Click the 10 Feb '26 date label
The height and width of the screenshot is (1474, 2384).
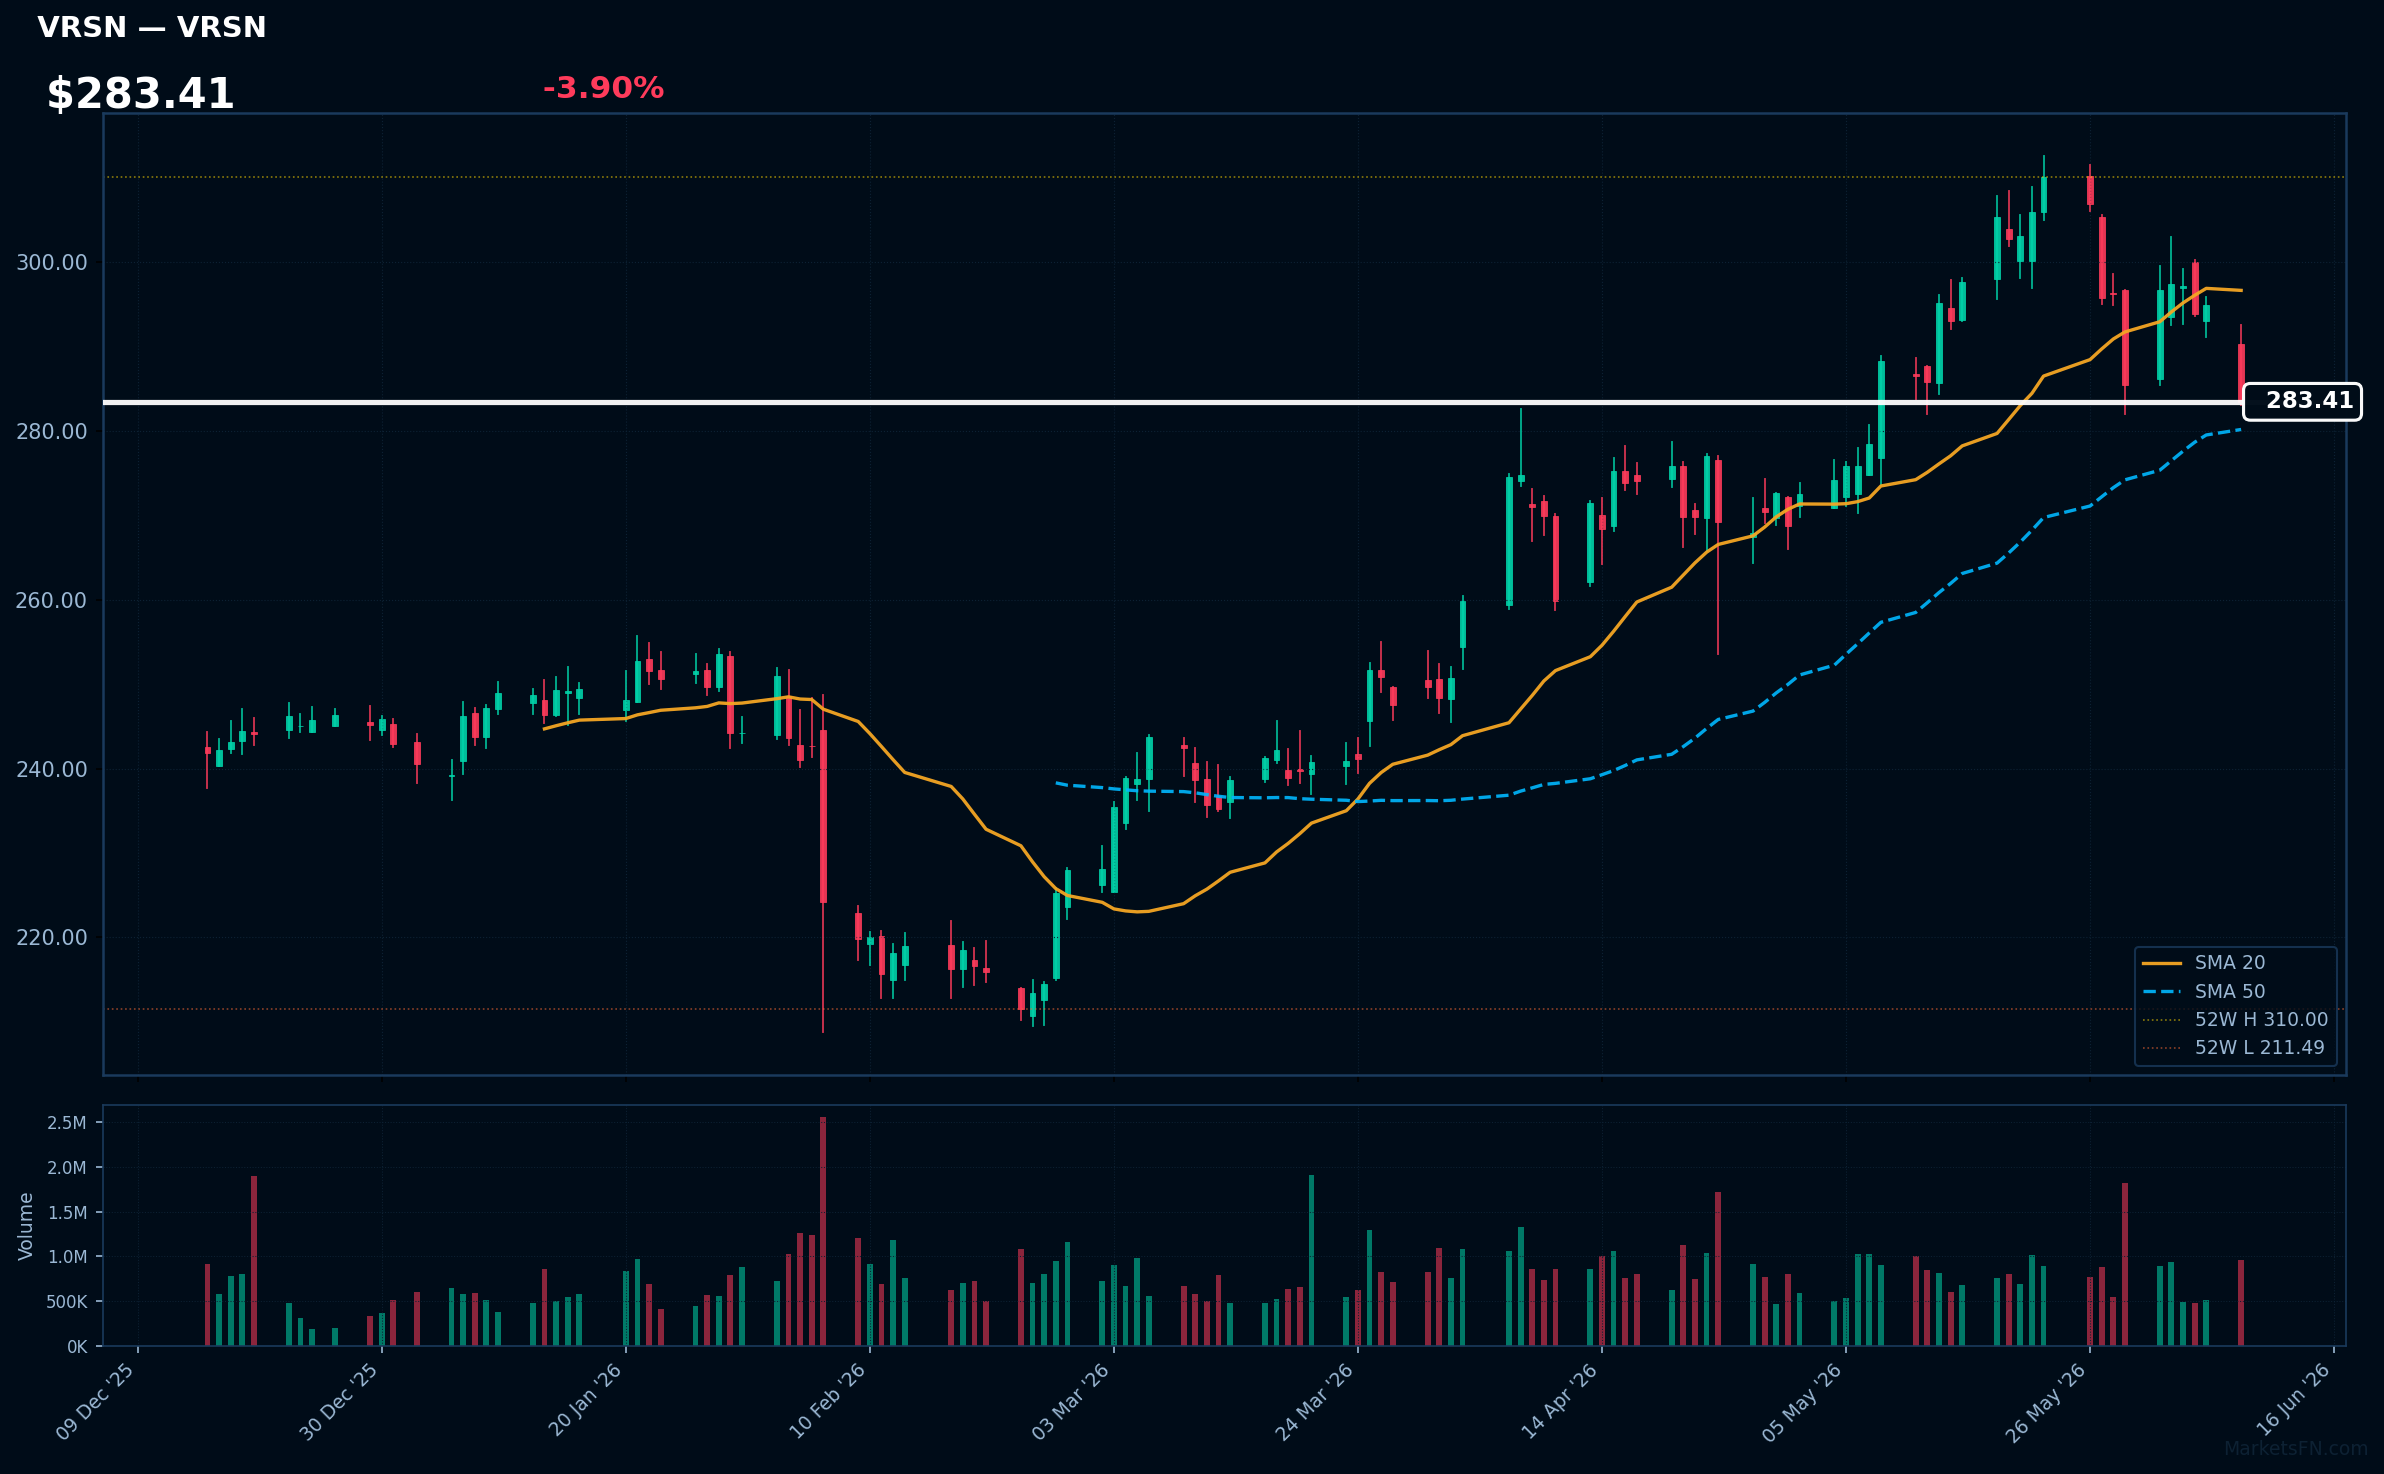click(x=828, y=1401)
